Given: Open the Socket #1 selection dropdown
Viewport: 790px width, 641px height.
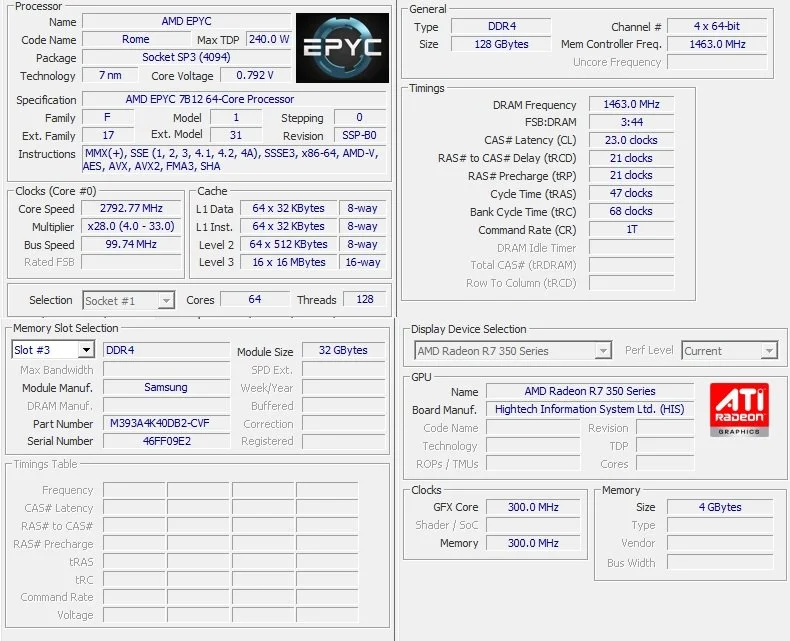Looking at the screenshot, I should pos(128,301).
